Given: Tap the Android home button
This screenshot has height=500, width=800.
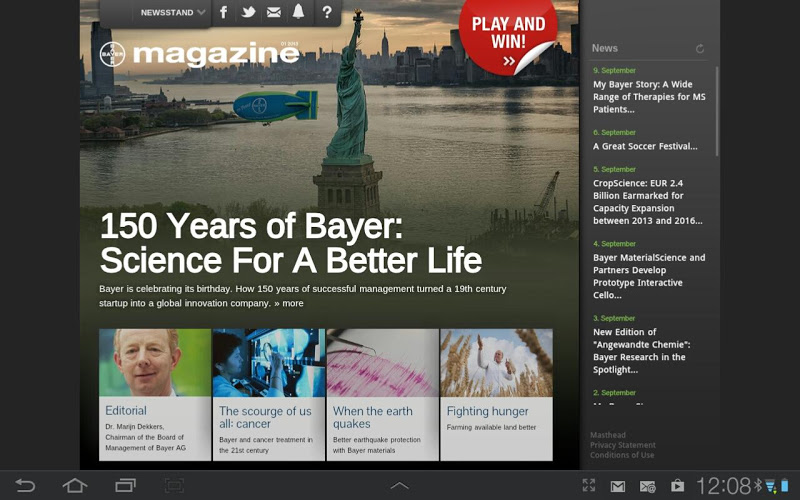Looking at the screenshot, I should (75, 485).
